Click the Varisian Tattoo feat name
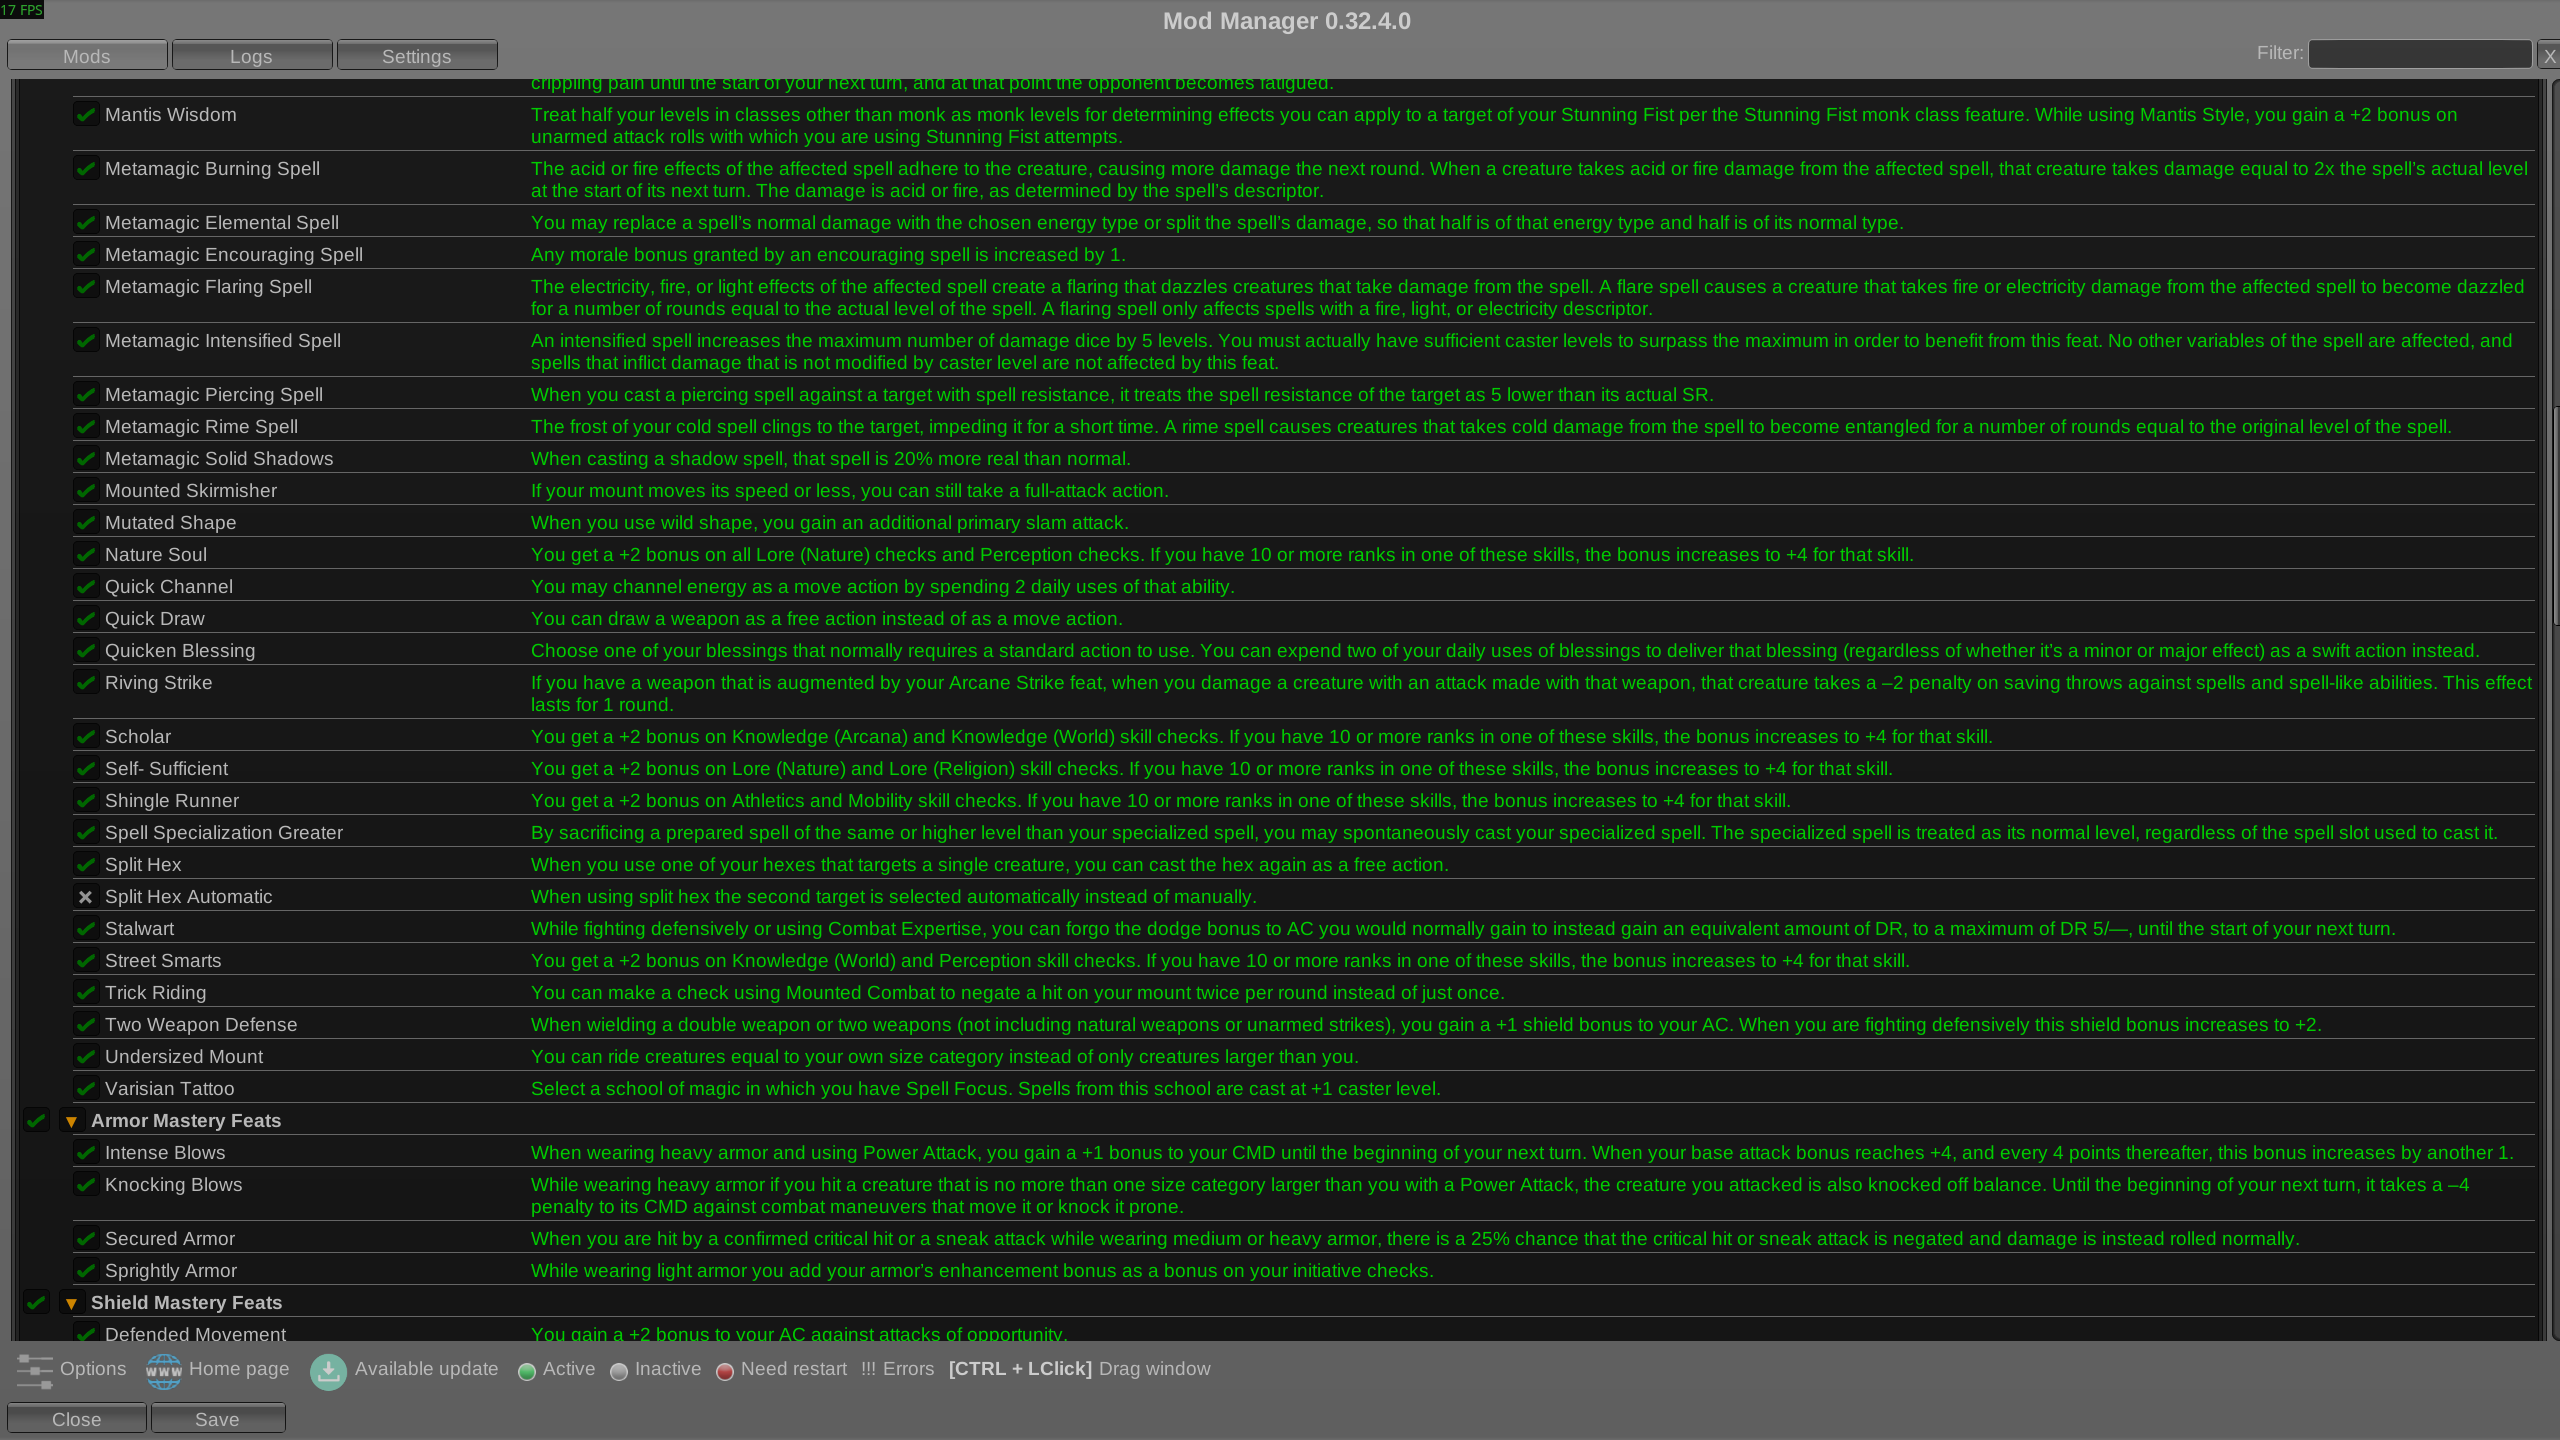Screen dimensions: 2560x1440 170,1089
